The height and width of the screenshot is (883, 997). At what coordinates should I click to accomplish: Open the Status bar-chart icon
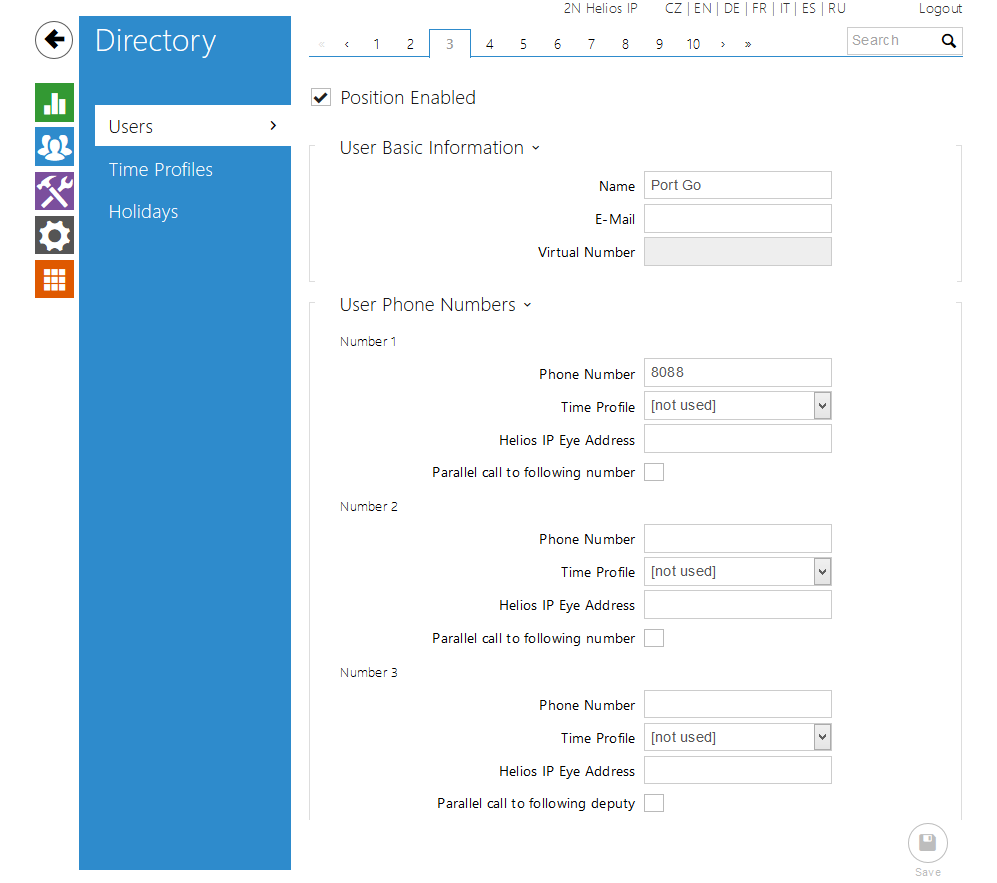coord(54,103)
